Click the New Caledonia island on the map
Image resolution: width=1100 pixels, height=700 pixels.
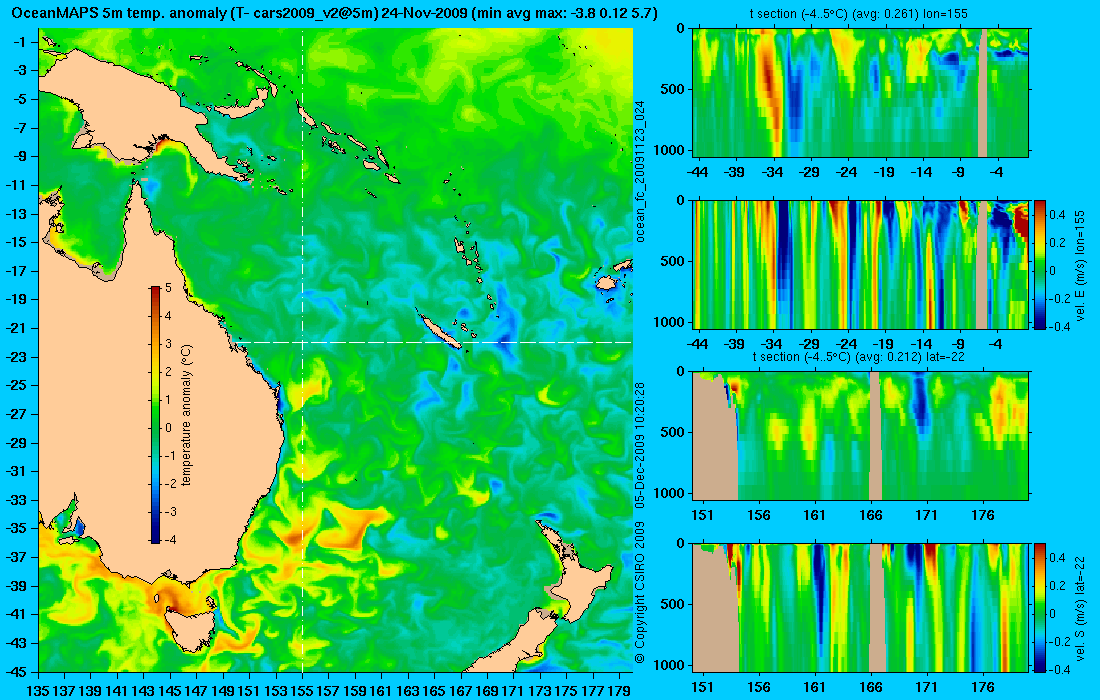click(x=439, y=331)
